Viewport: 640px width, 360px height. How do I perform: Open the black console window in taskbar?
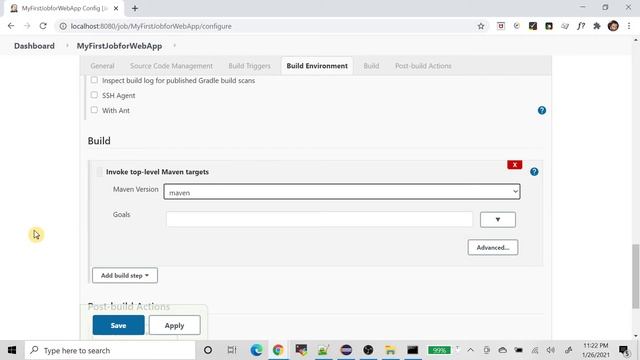413,350
